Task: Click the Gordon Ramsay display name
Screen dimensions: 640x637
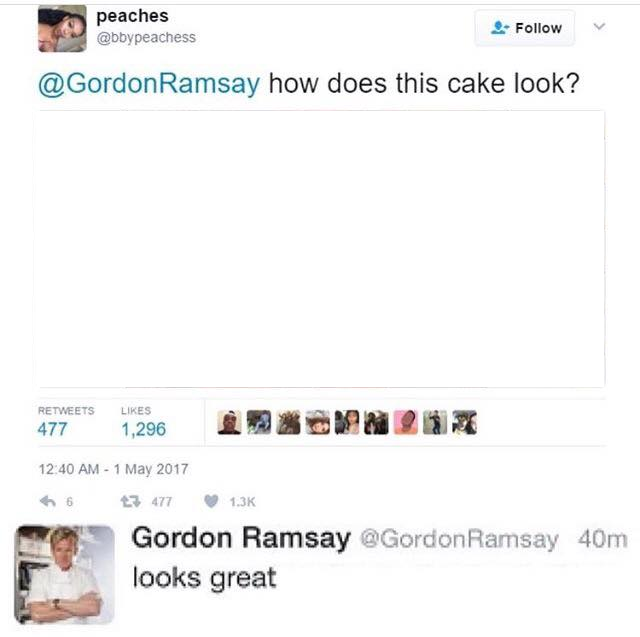Action: (241, 538)
